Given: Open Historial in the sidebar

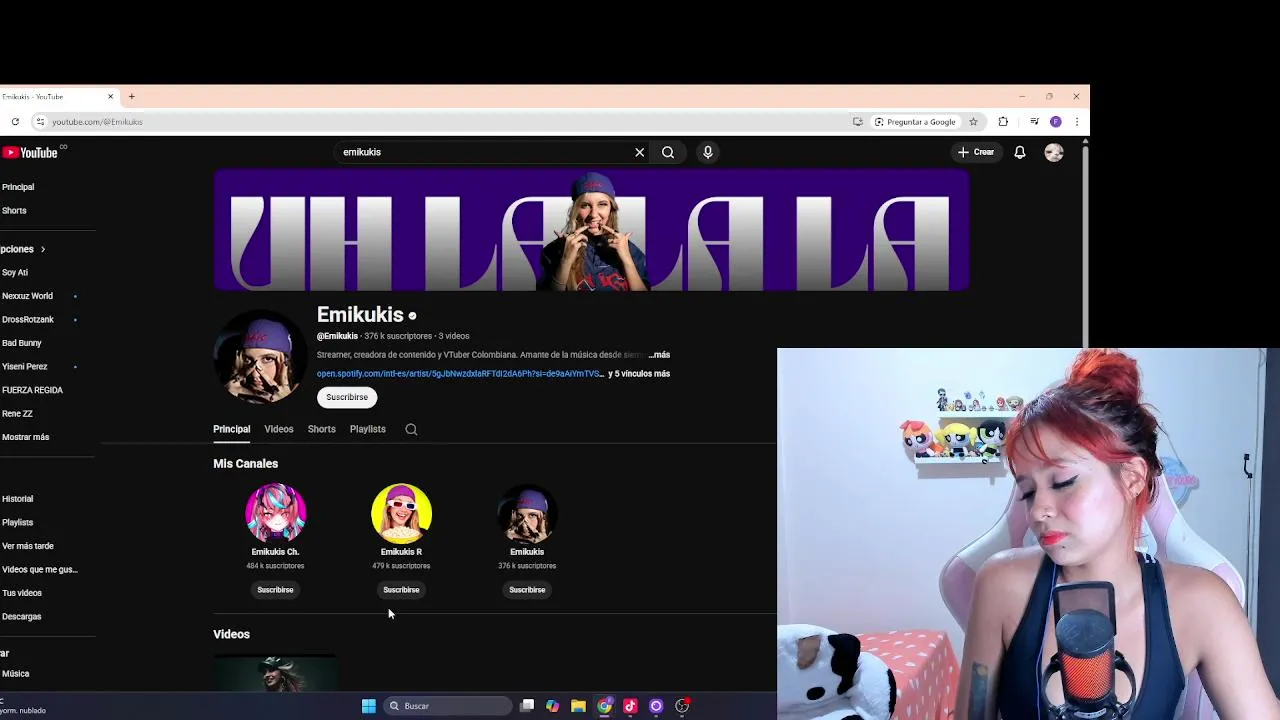Looking at the screenshot, I should [x=17, y=499].
